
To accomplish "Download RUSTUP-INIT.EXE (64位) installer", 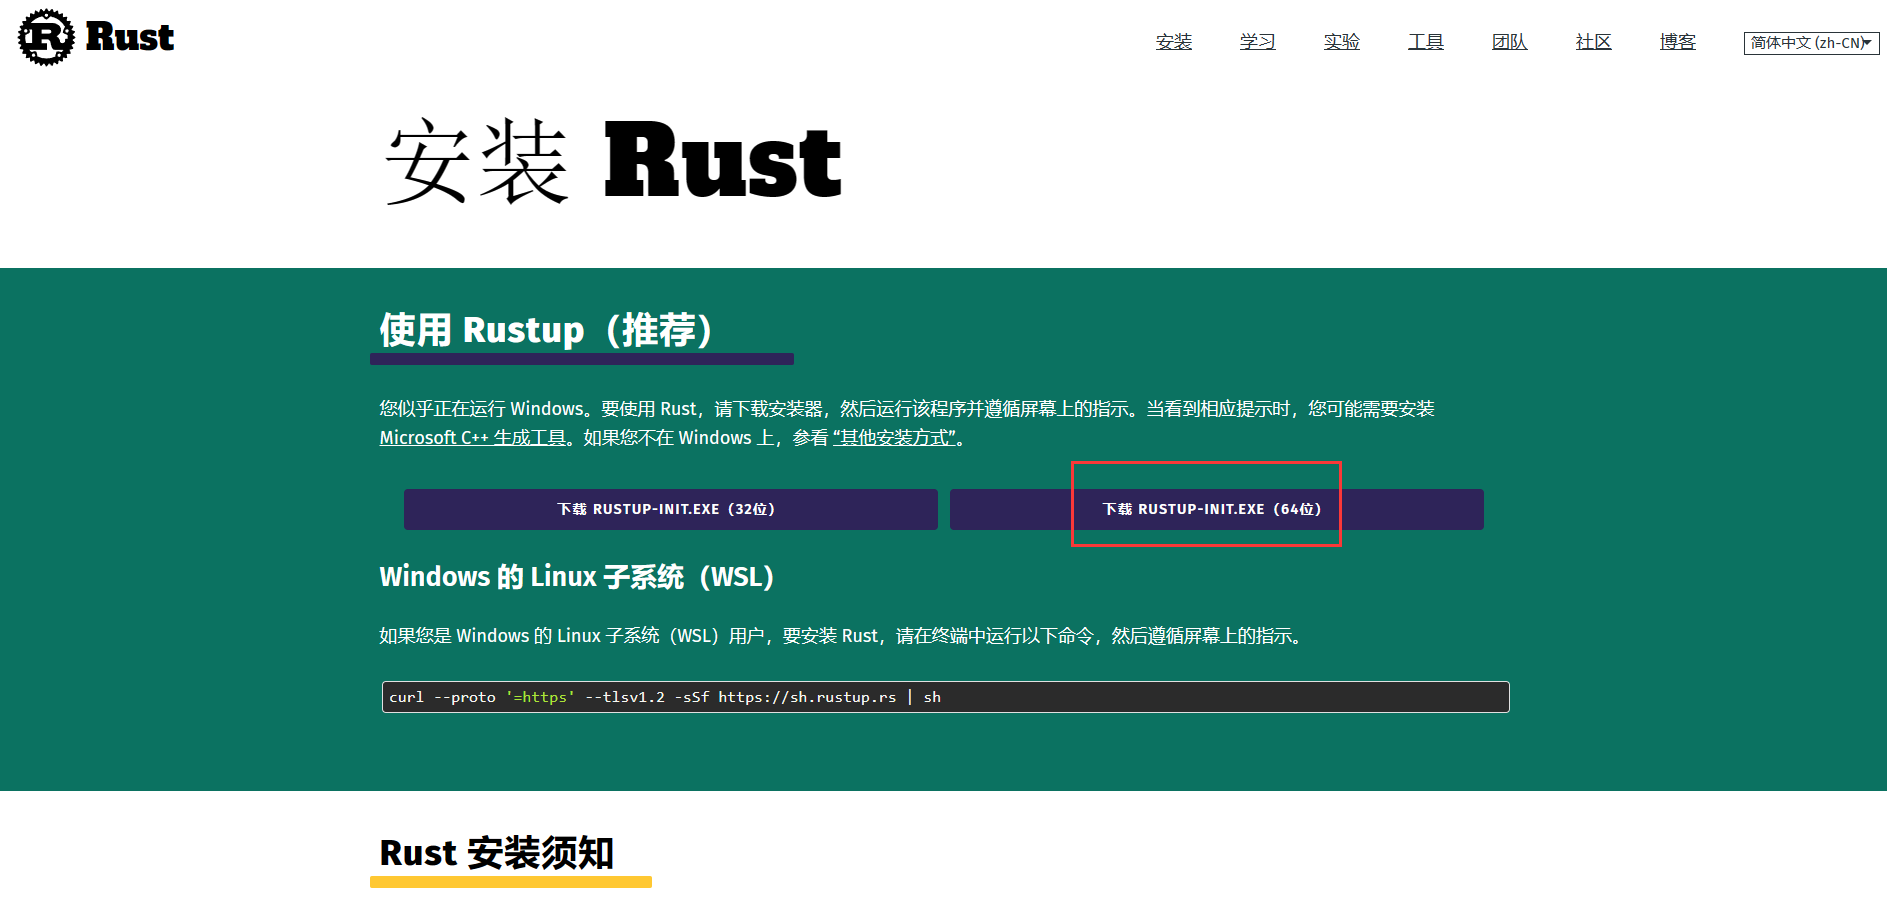I will (1206, 508).
